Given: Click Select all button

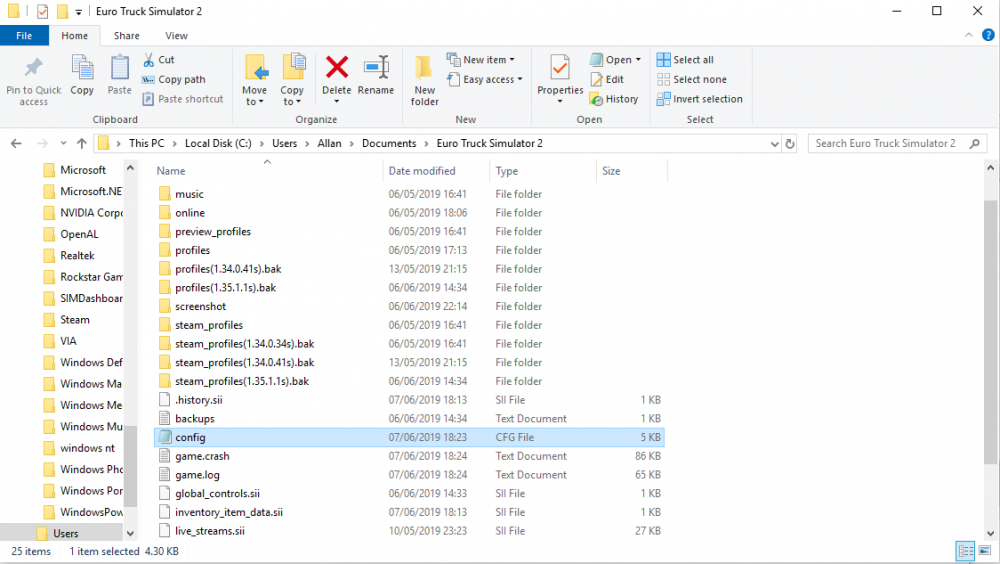Looking at the screenshot, I should [685, 60].
